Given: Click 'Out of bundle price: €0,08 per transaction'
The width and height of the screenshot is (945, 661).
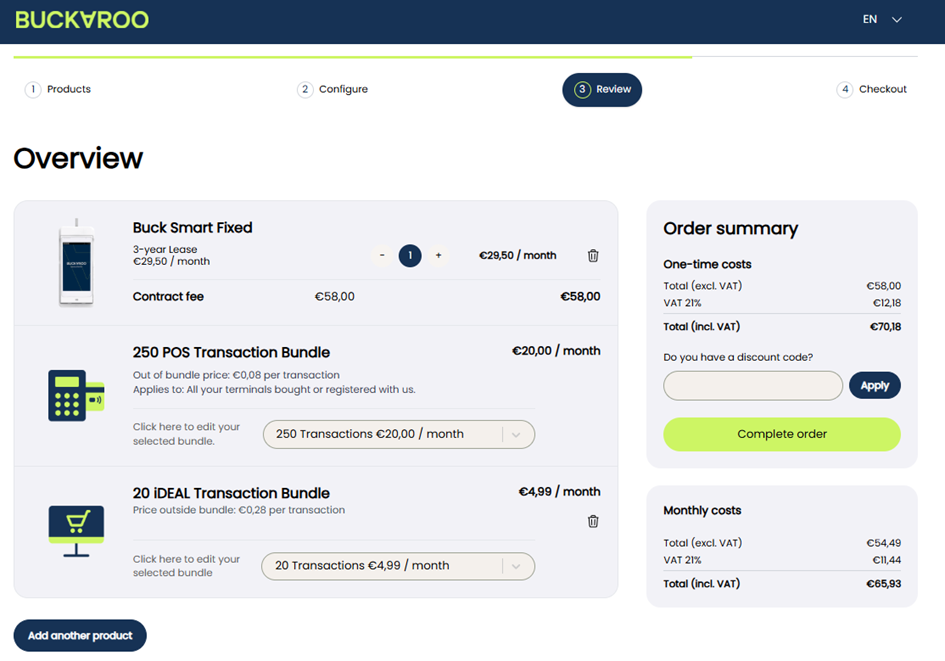Looking at the screenshot, I should point(236,375).
